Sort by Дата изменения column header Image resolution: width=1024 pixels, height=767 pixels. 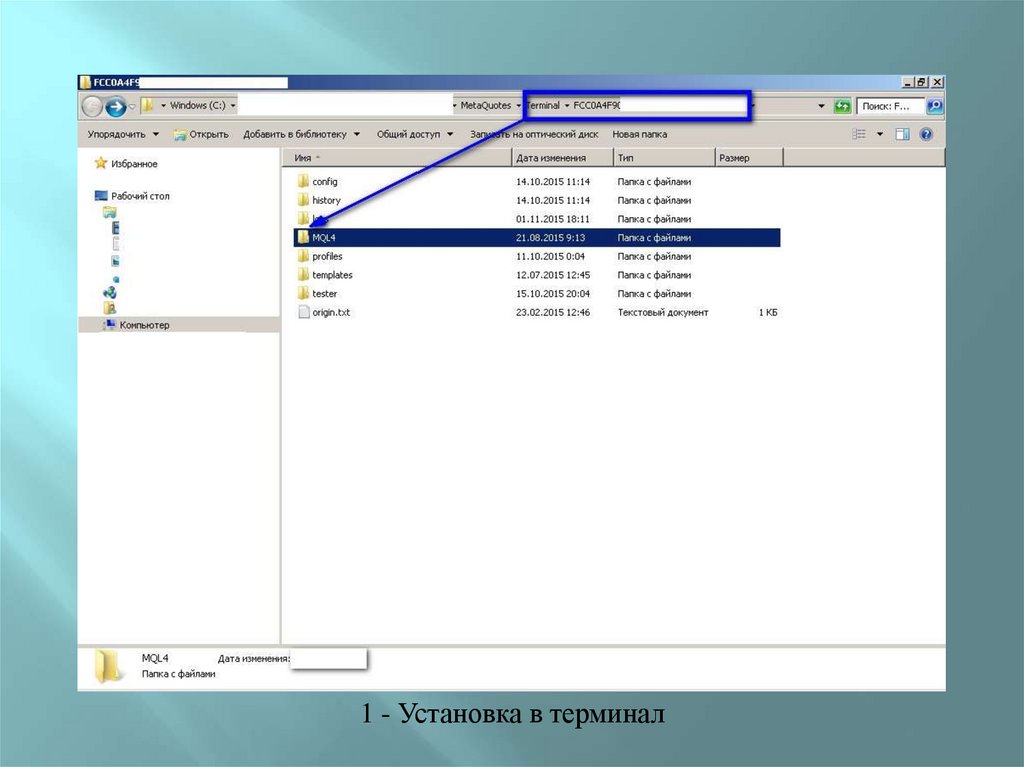pyautogui.click(x=562, y=157)
